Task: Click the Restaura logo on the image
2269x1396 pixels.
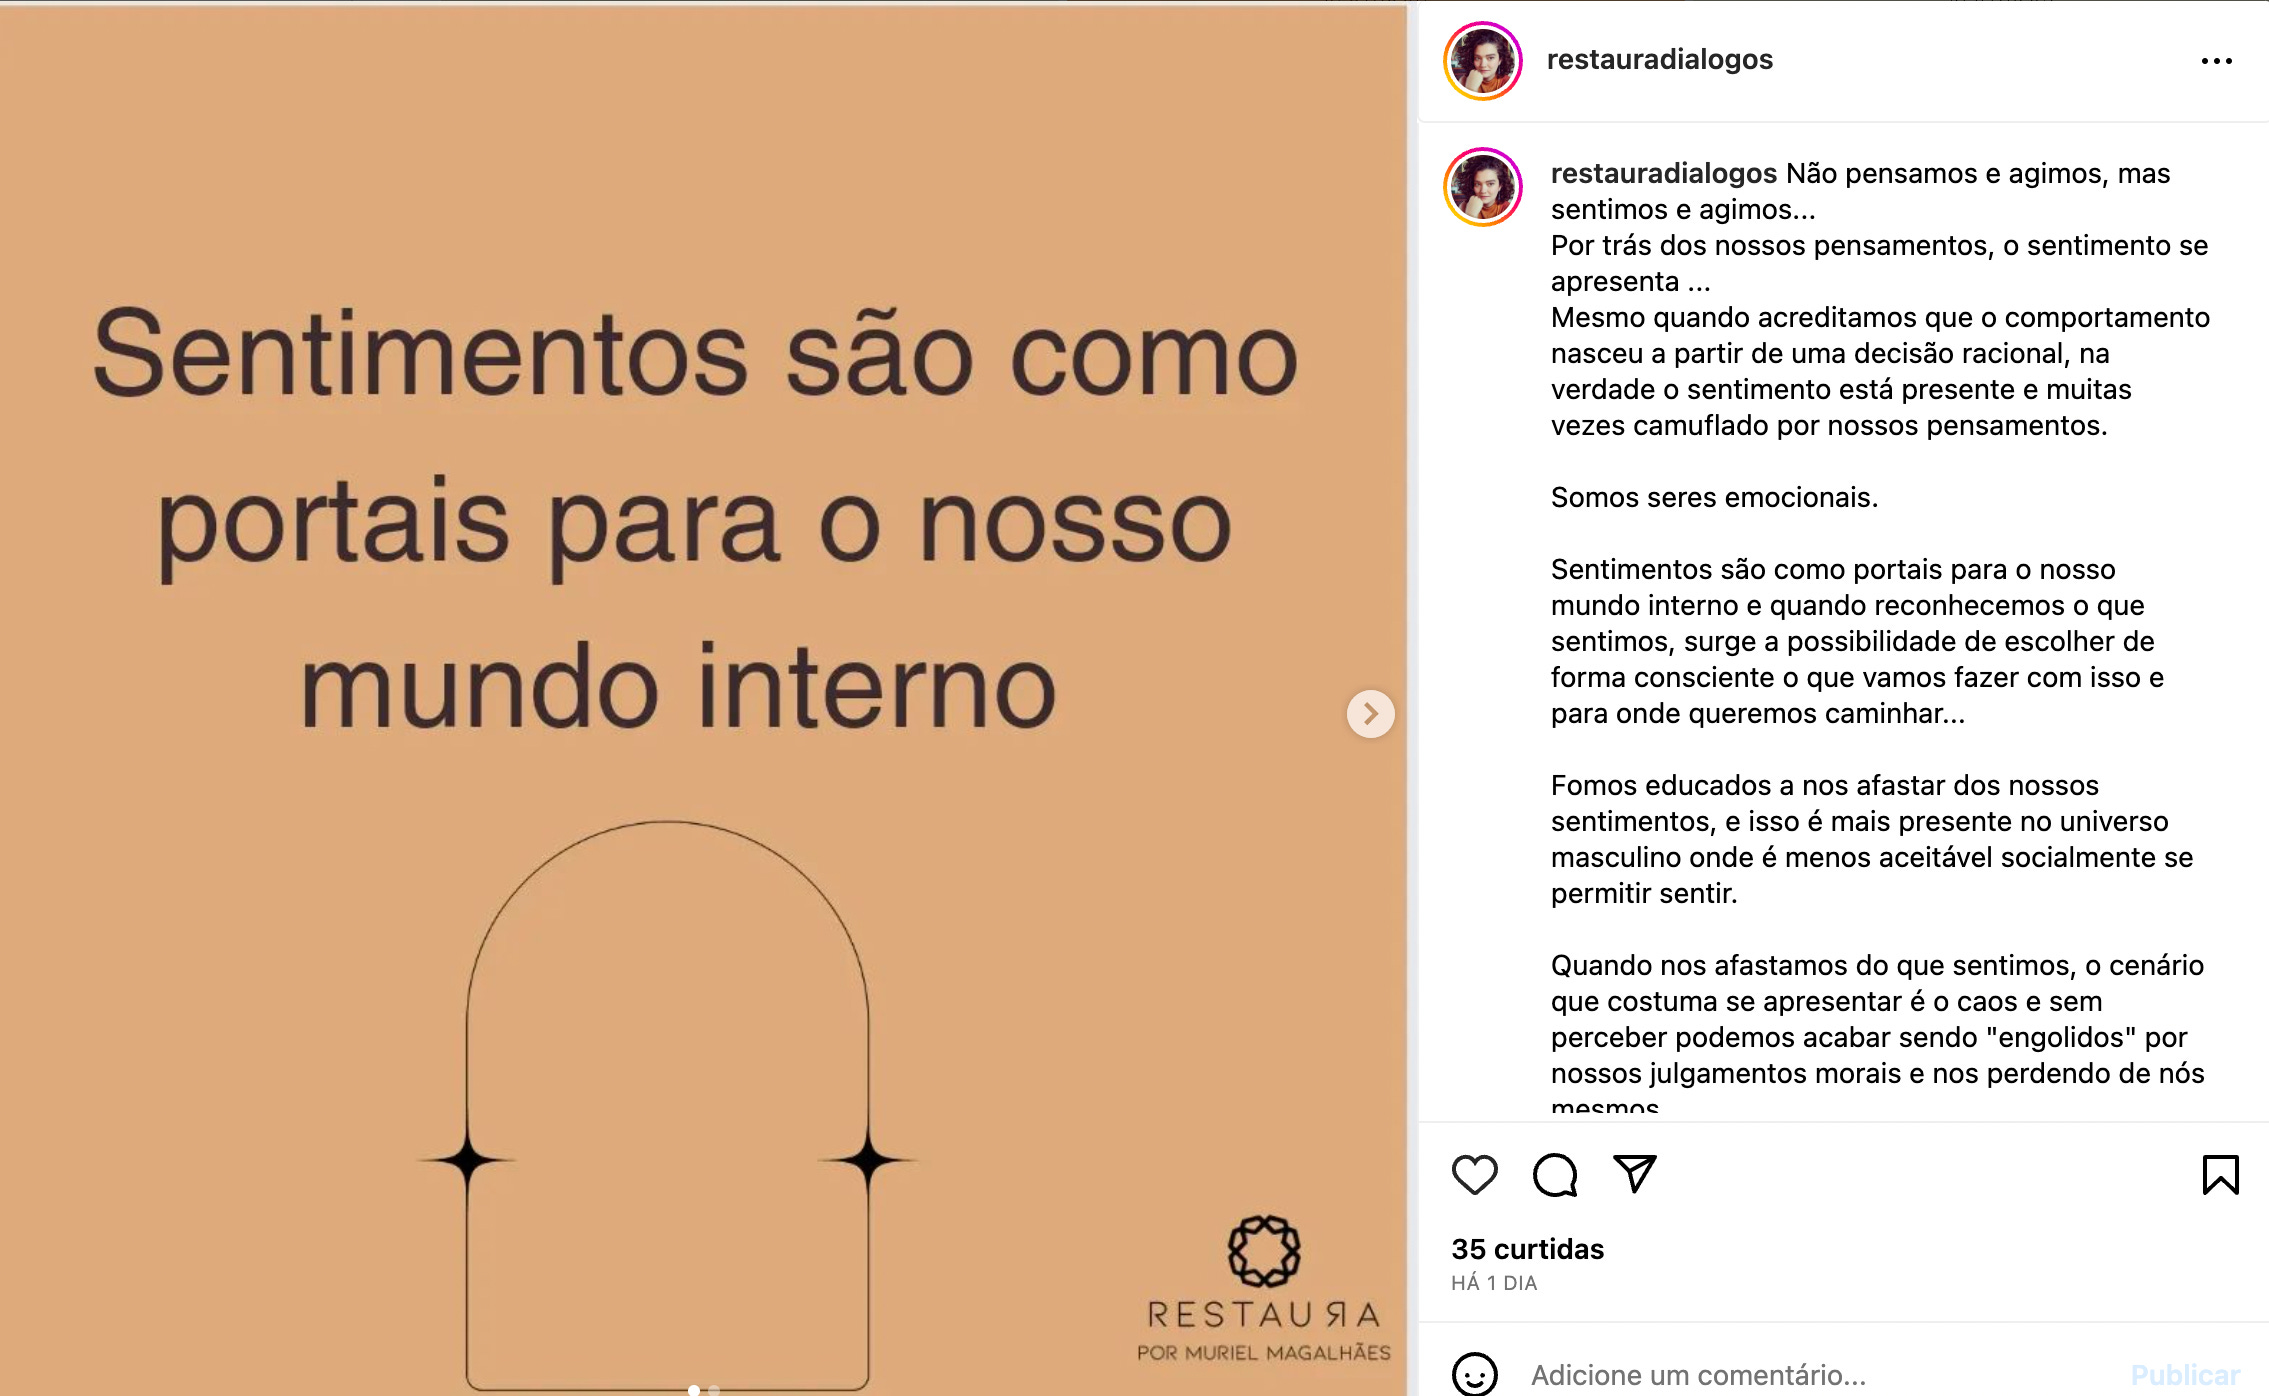Action: coord(1263,1289)
